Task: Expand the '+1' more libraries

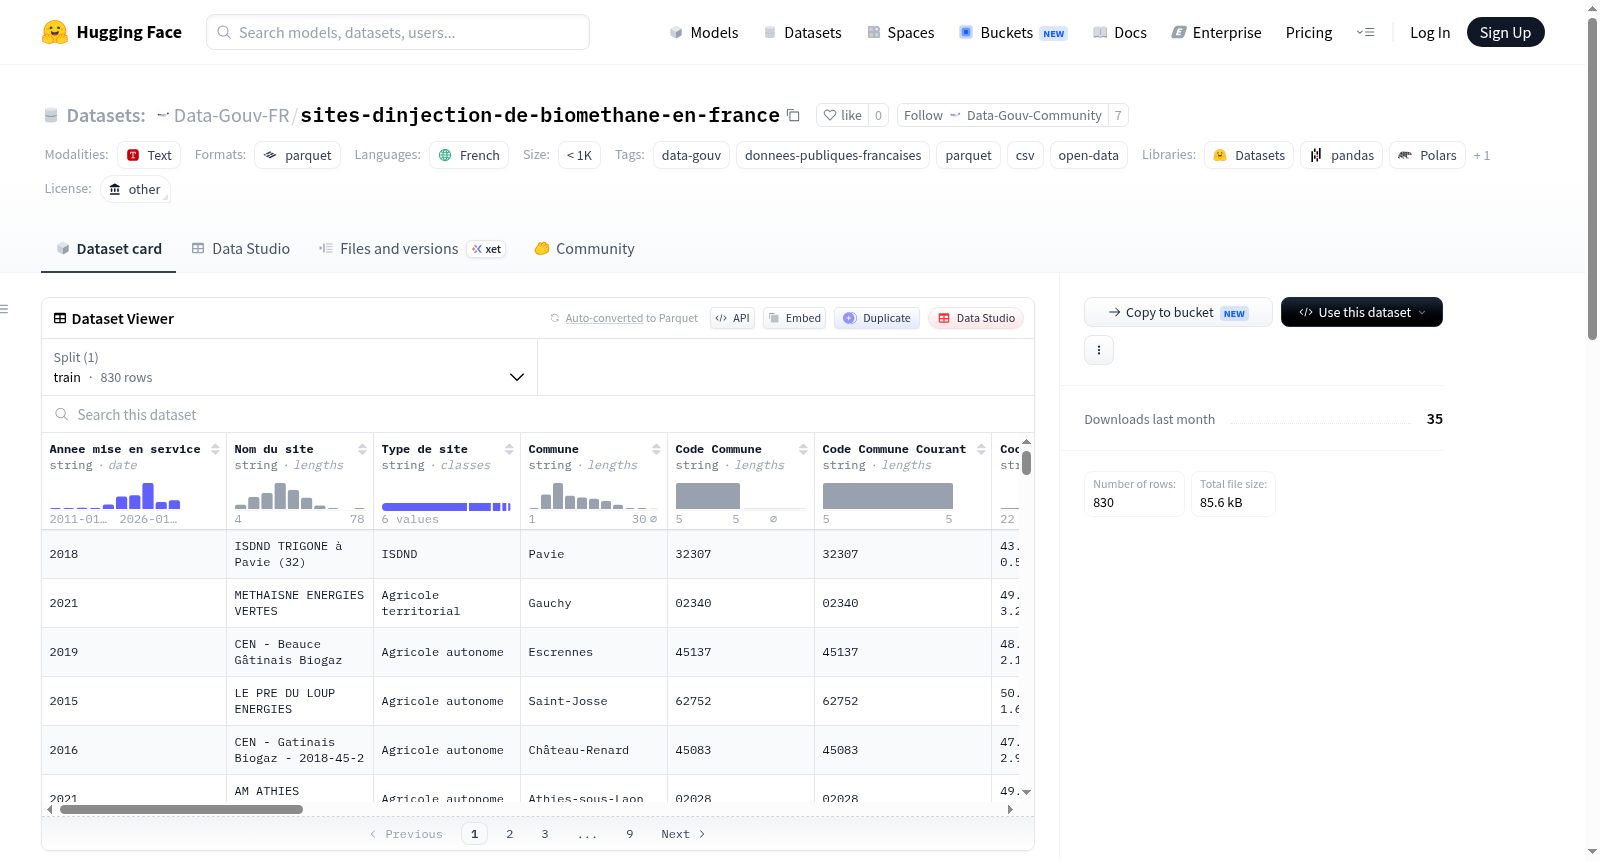Action: coord(1481,155)
